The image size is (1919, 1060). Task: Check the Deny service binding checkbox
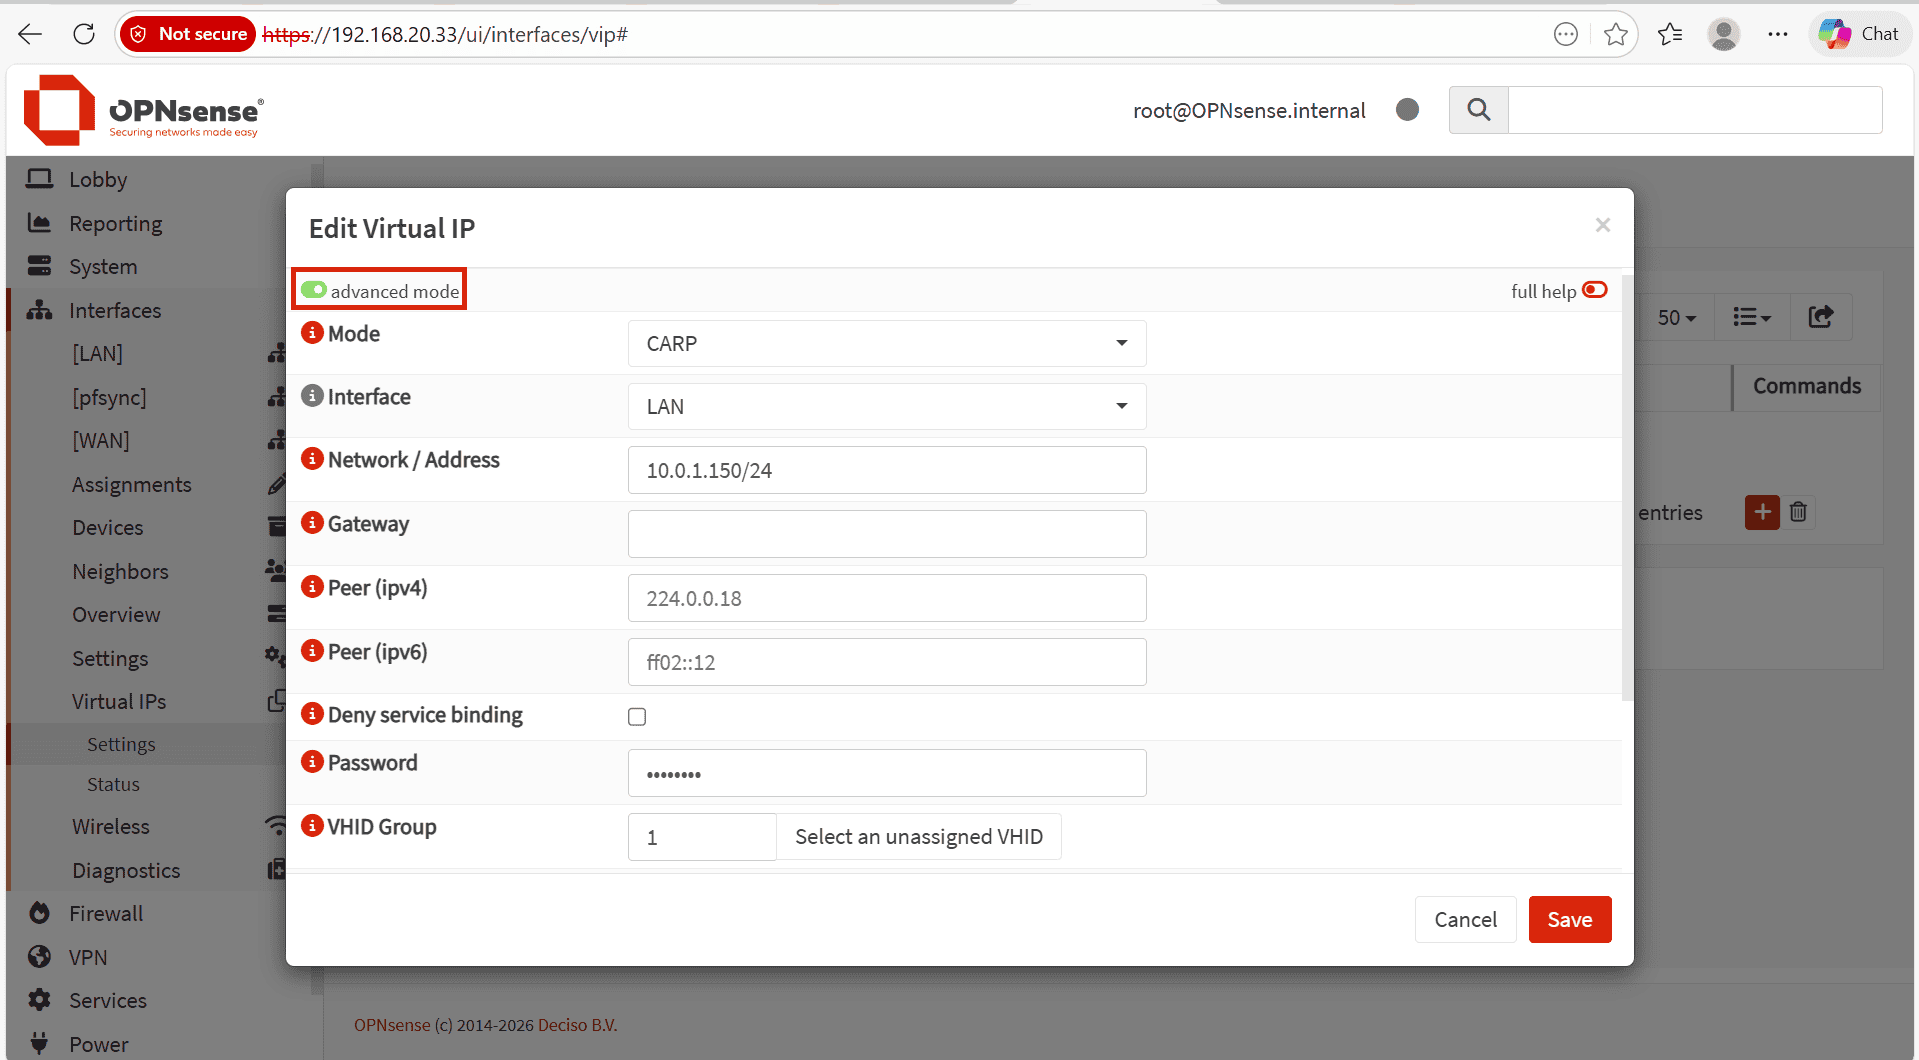[x=637, y=717]
